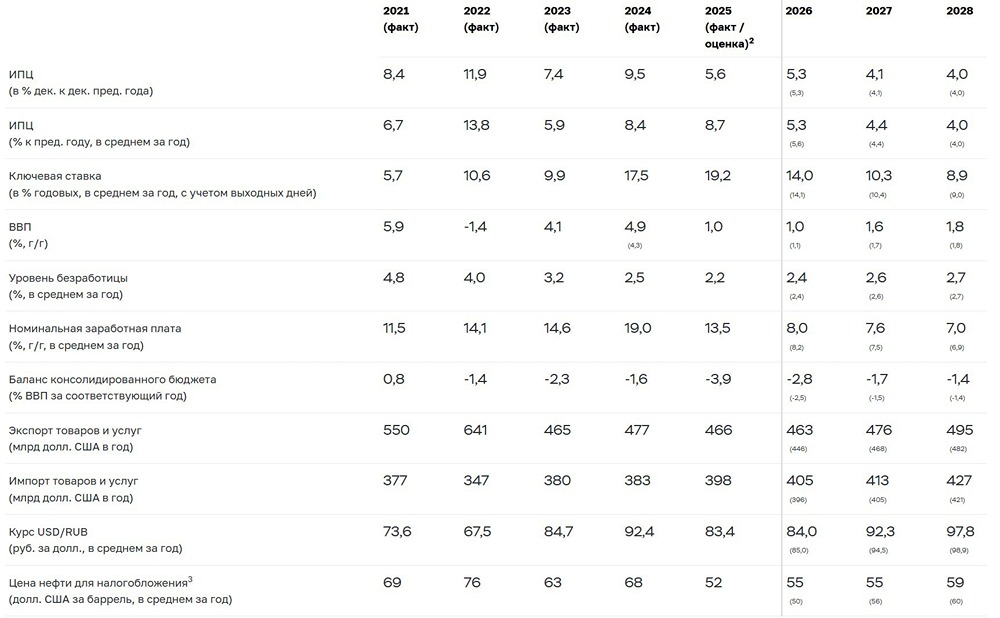Click the 2021 (факт) column header
The width and height of the screenshot is (1000, 618).
coord(401,19)
